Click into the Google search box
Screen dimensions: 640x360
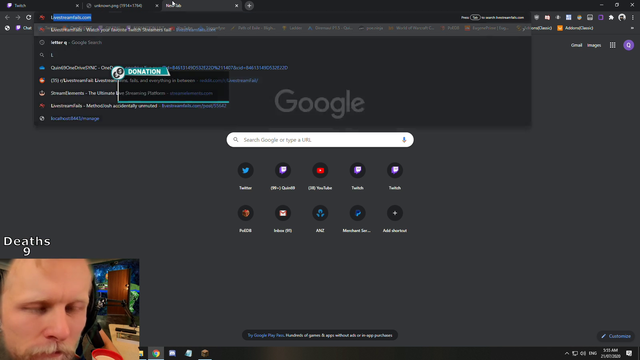tap(320, 140)
